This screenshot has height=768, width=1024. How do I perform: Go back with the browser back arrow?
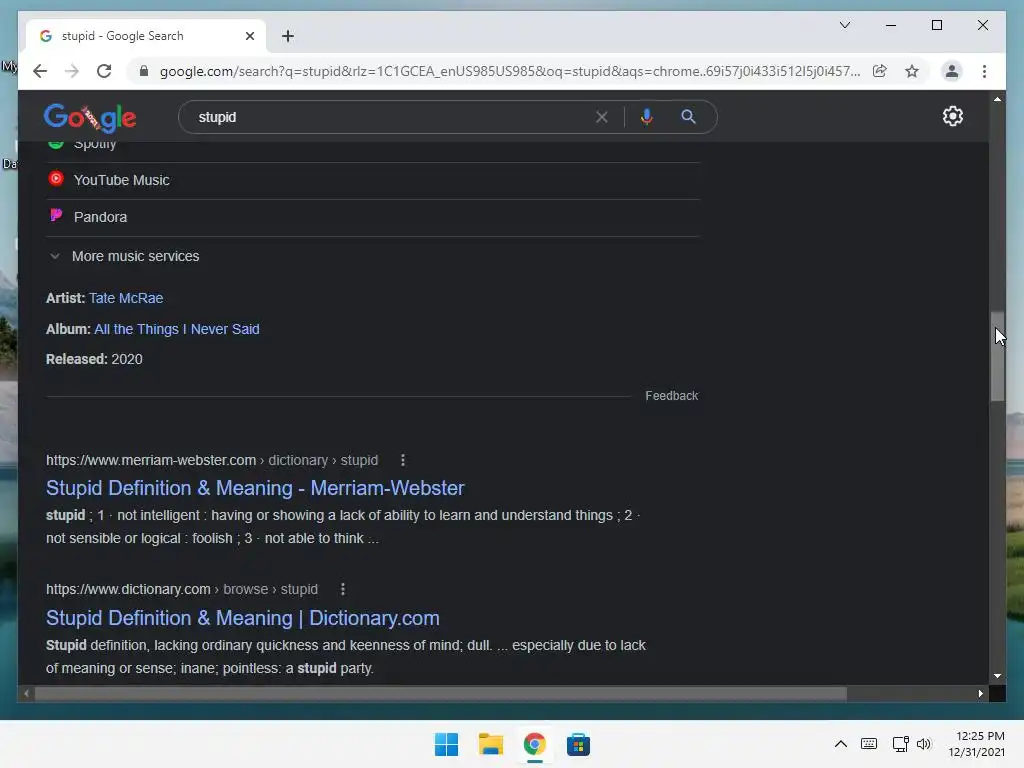(x=40, y=71)
